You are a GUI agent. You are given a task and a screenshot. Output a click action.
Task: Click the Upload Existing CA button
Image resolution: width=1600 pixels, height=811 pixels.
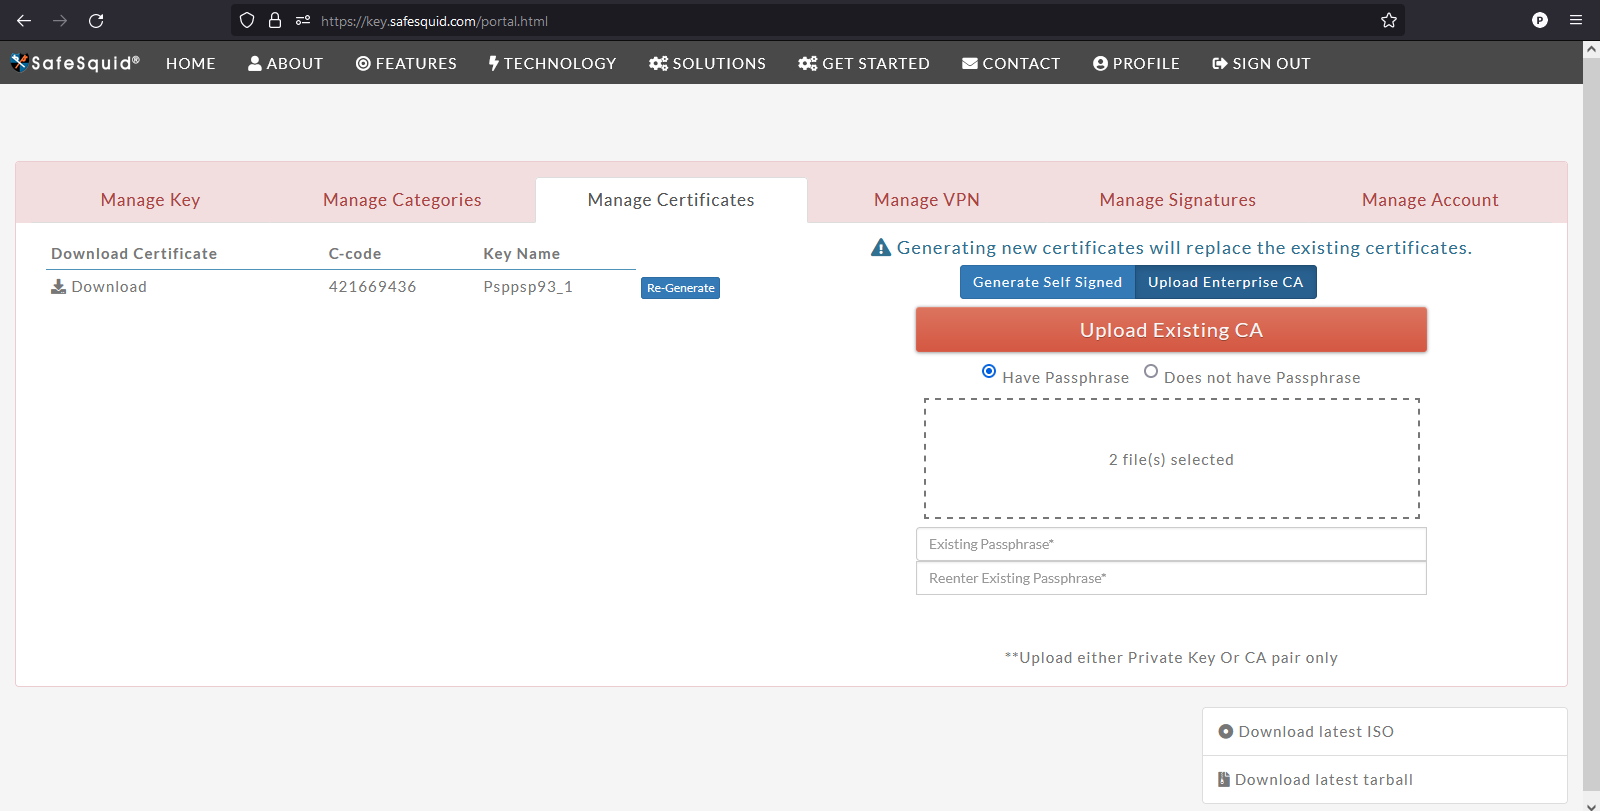coord(1171,330)
